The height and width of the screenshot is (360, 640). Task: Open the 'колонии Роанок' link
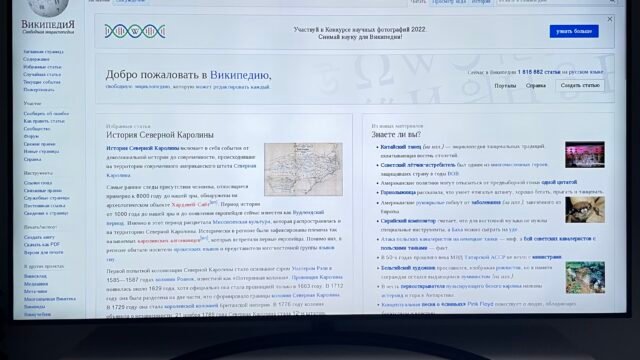pyautogui.click(x=174, y=279)
